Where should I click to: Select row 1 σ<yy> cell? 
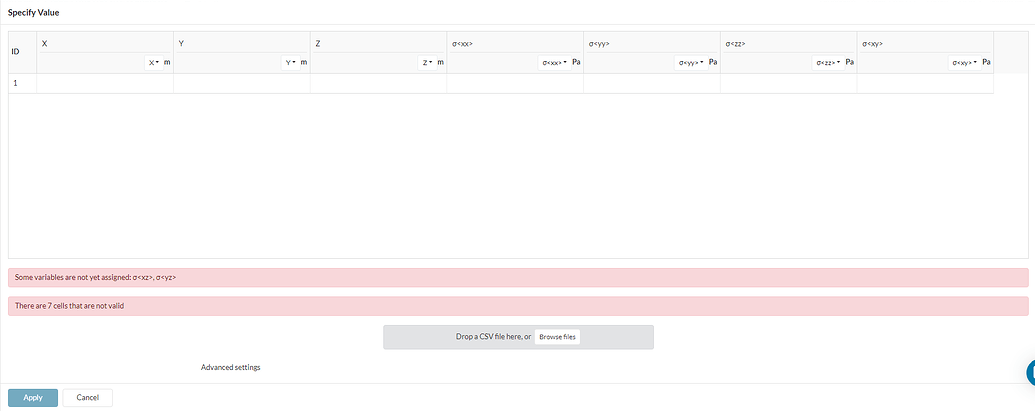(651, 84)
